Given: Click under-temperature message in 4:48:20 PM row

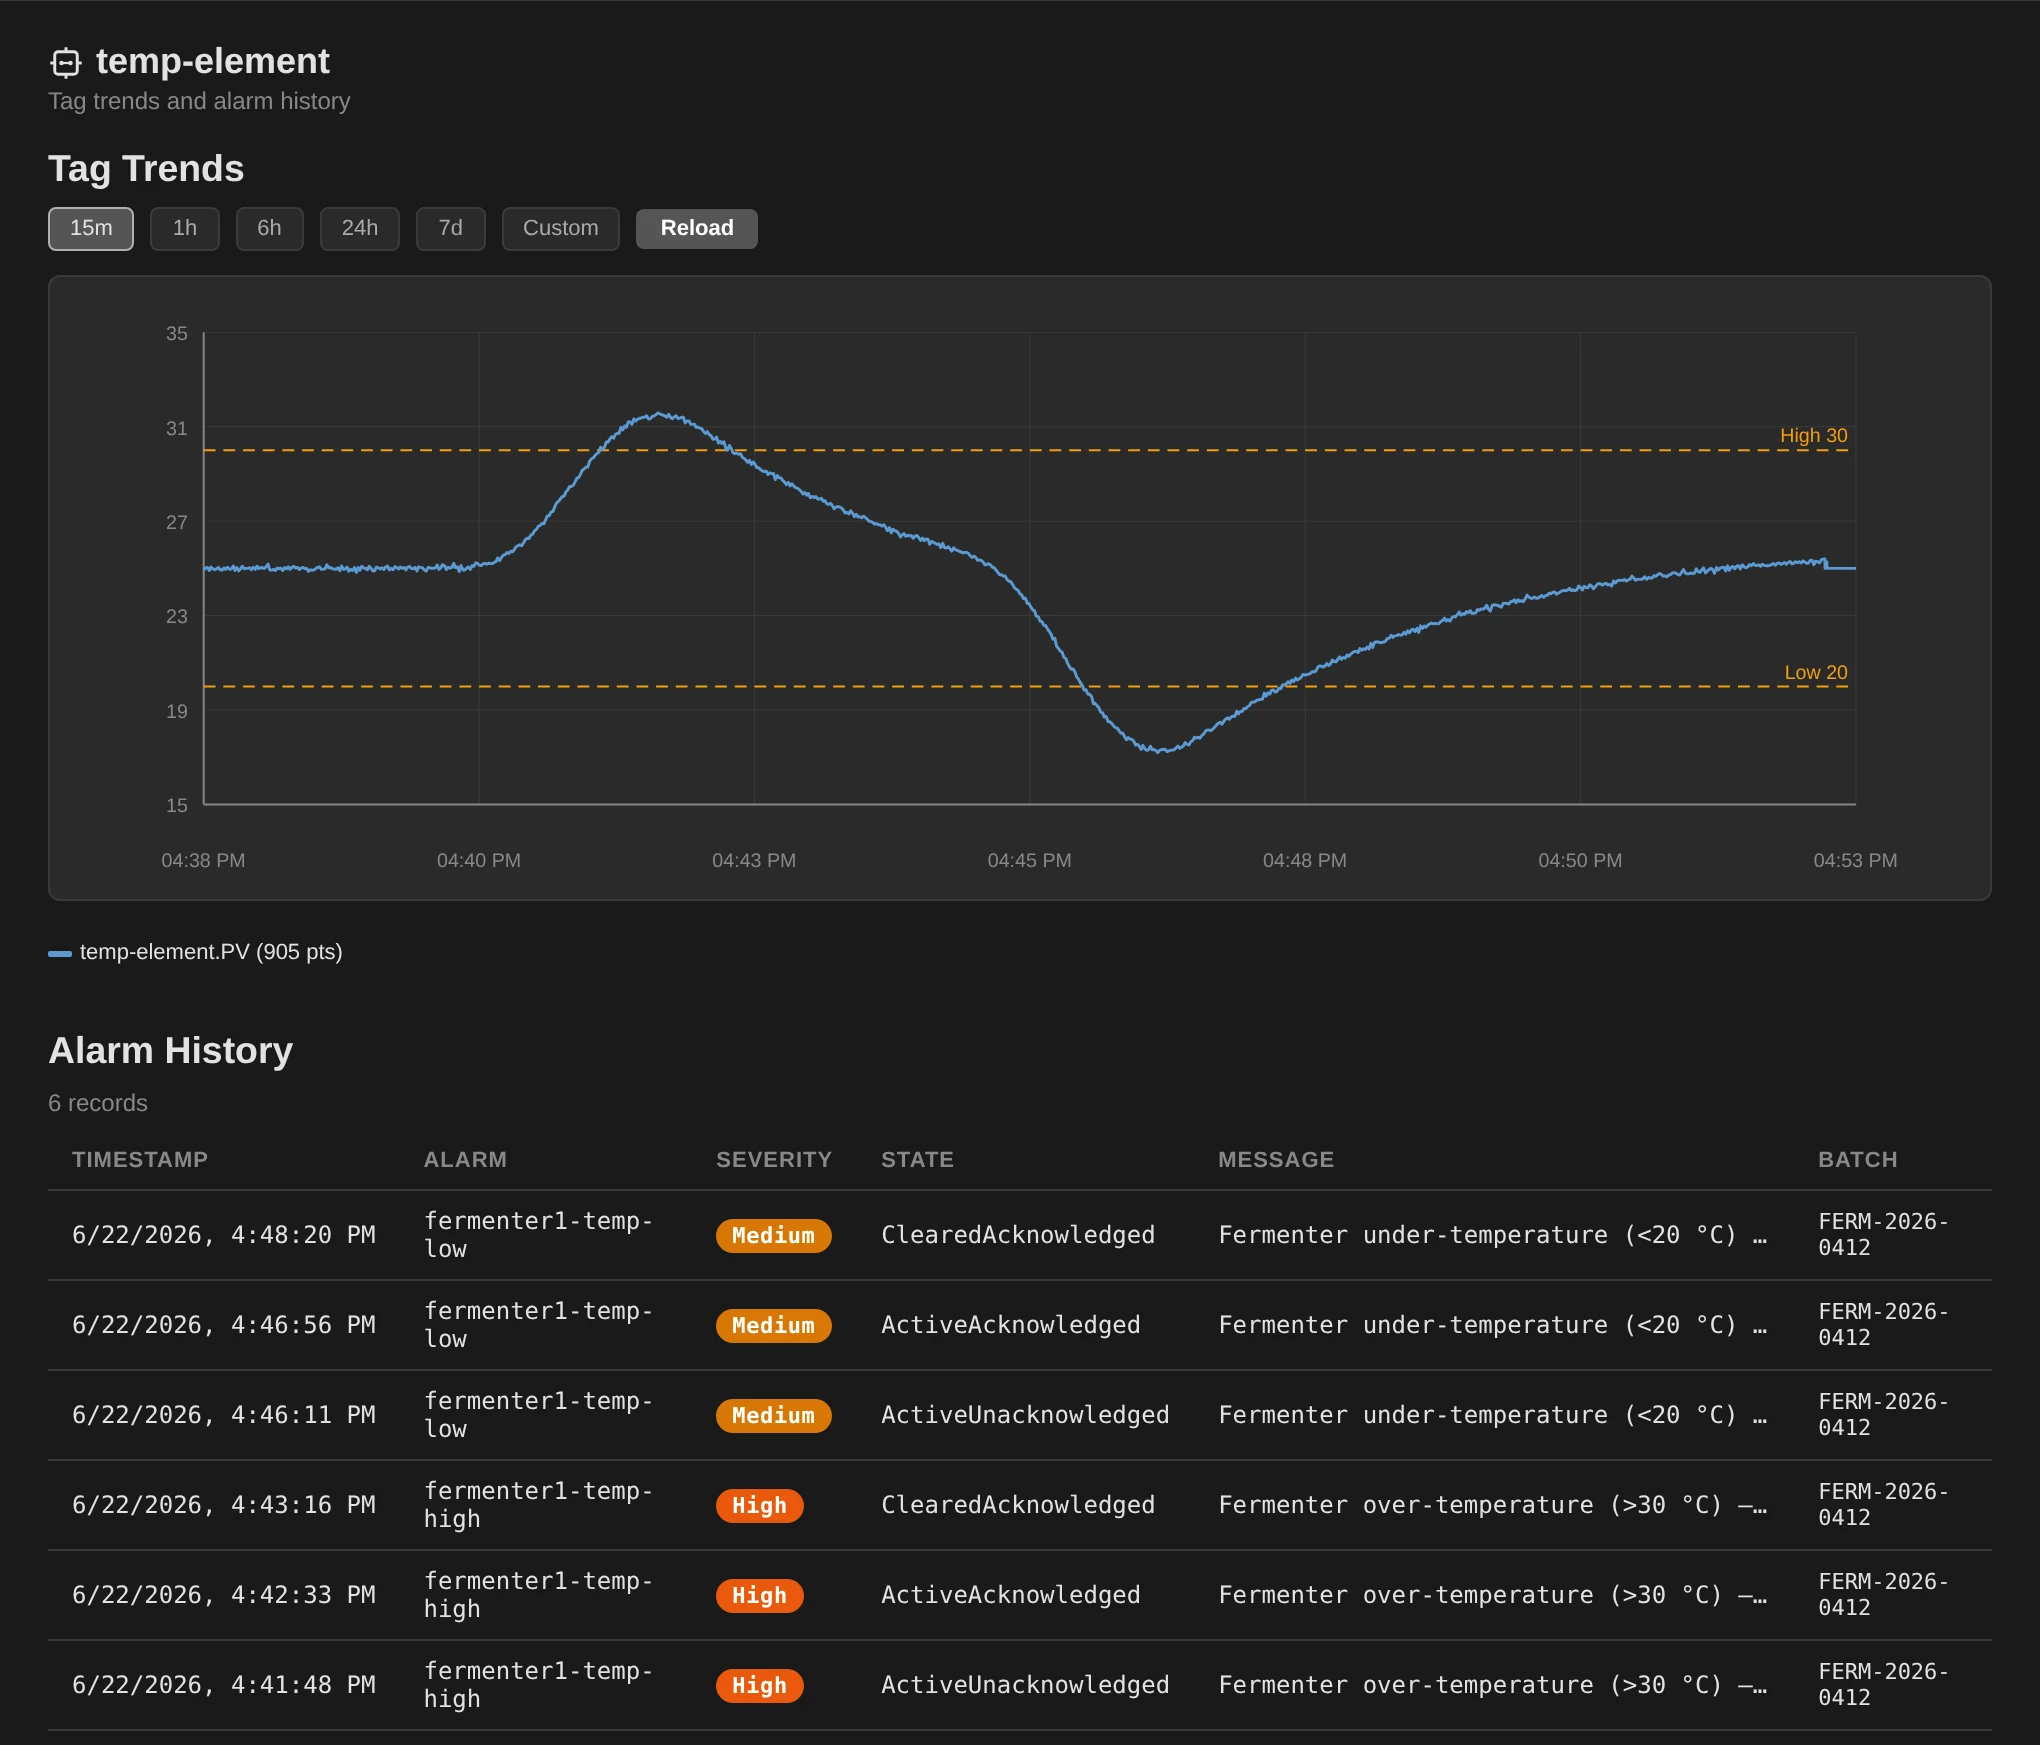Looking at the screenshot, I should [1493, 1236].
